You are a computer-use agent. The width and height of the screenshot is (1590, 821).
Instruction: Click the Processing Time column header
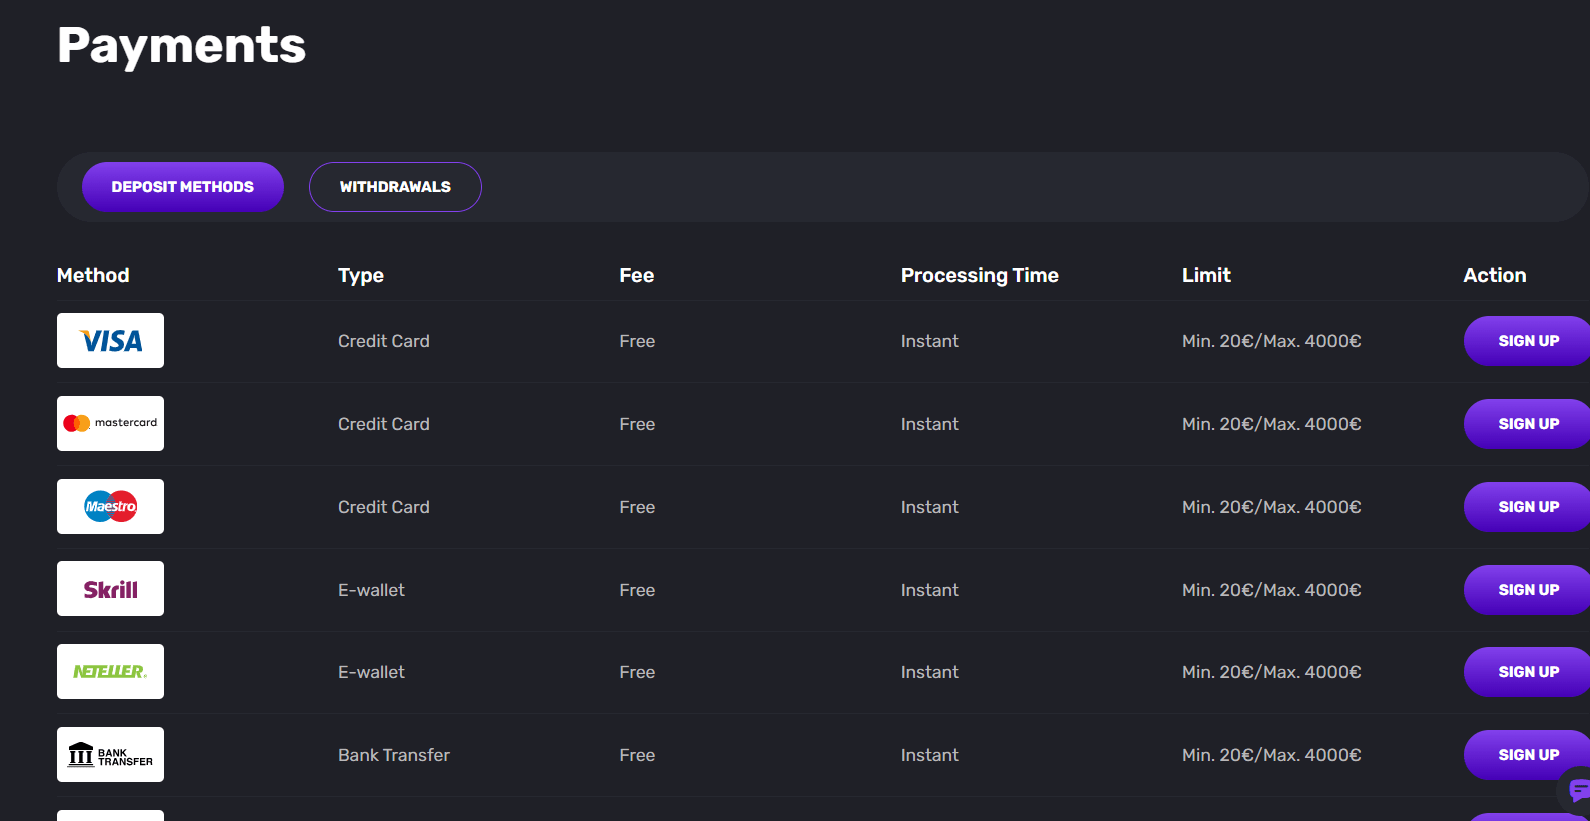coord(979,276)
